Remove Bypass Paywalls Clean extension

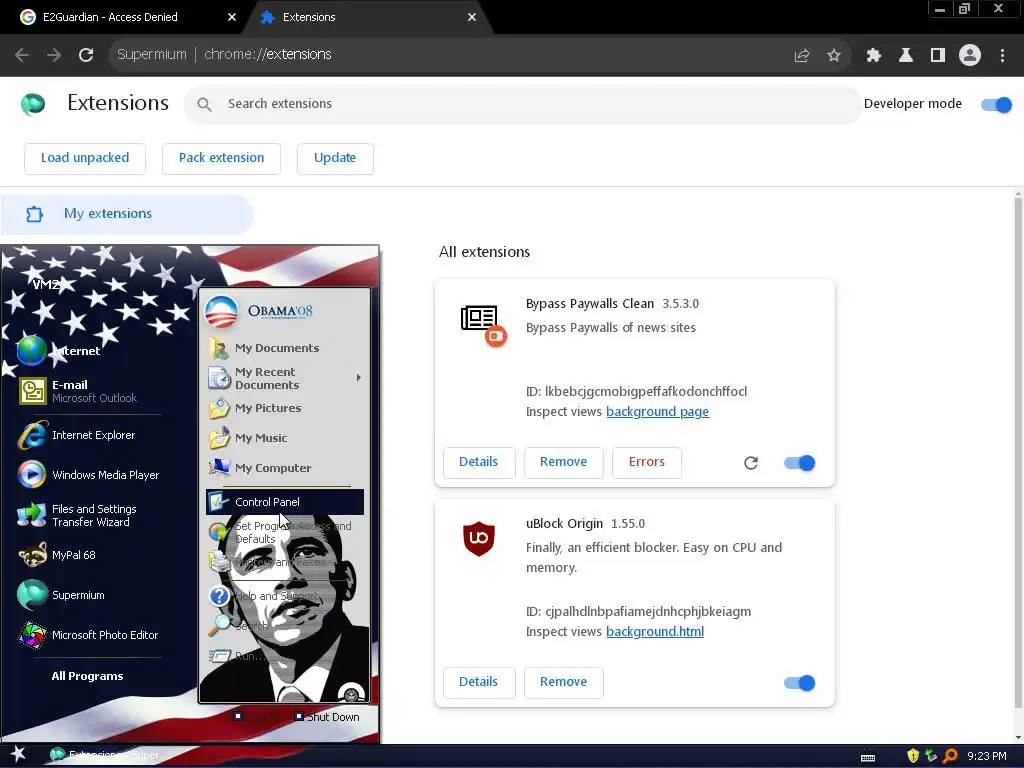click(564, 462)
